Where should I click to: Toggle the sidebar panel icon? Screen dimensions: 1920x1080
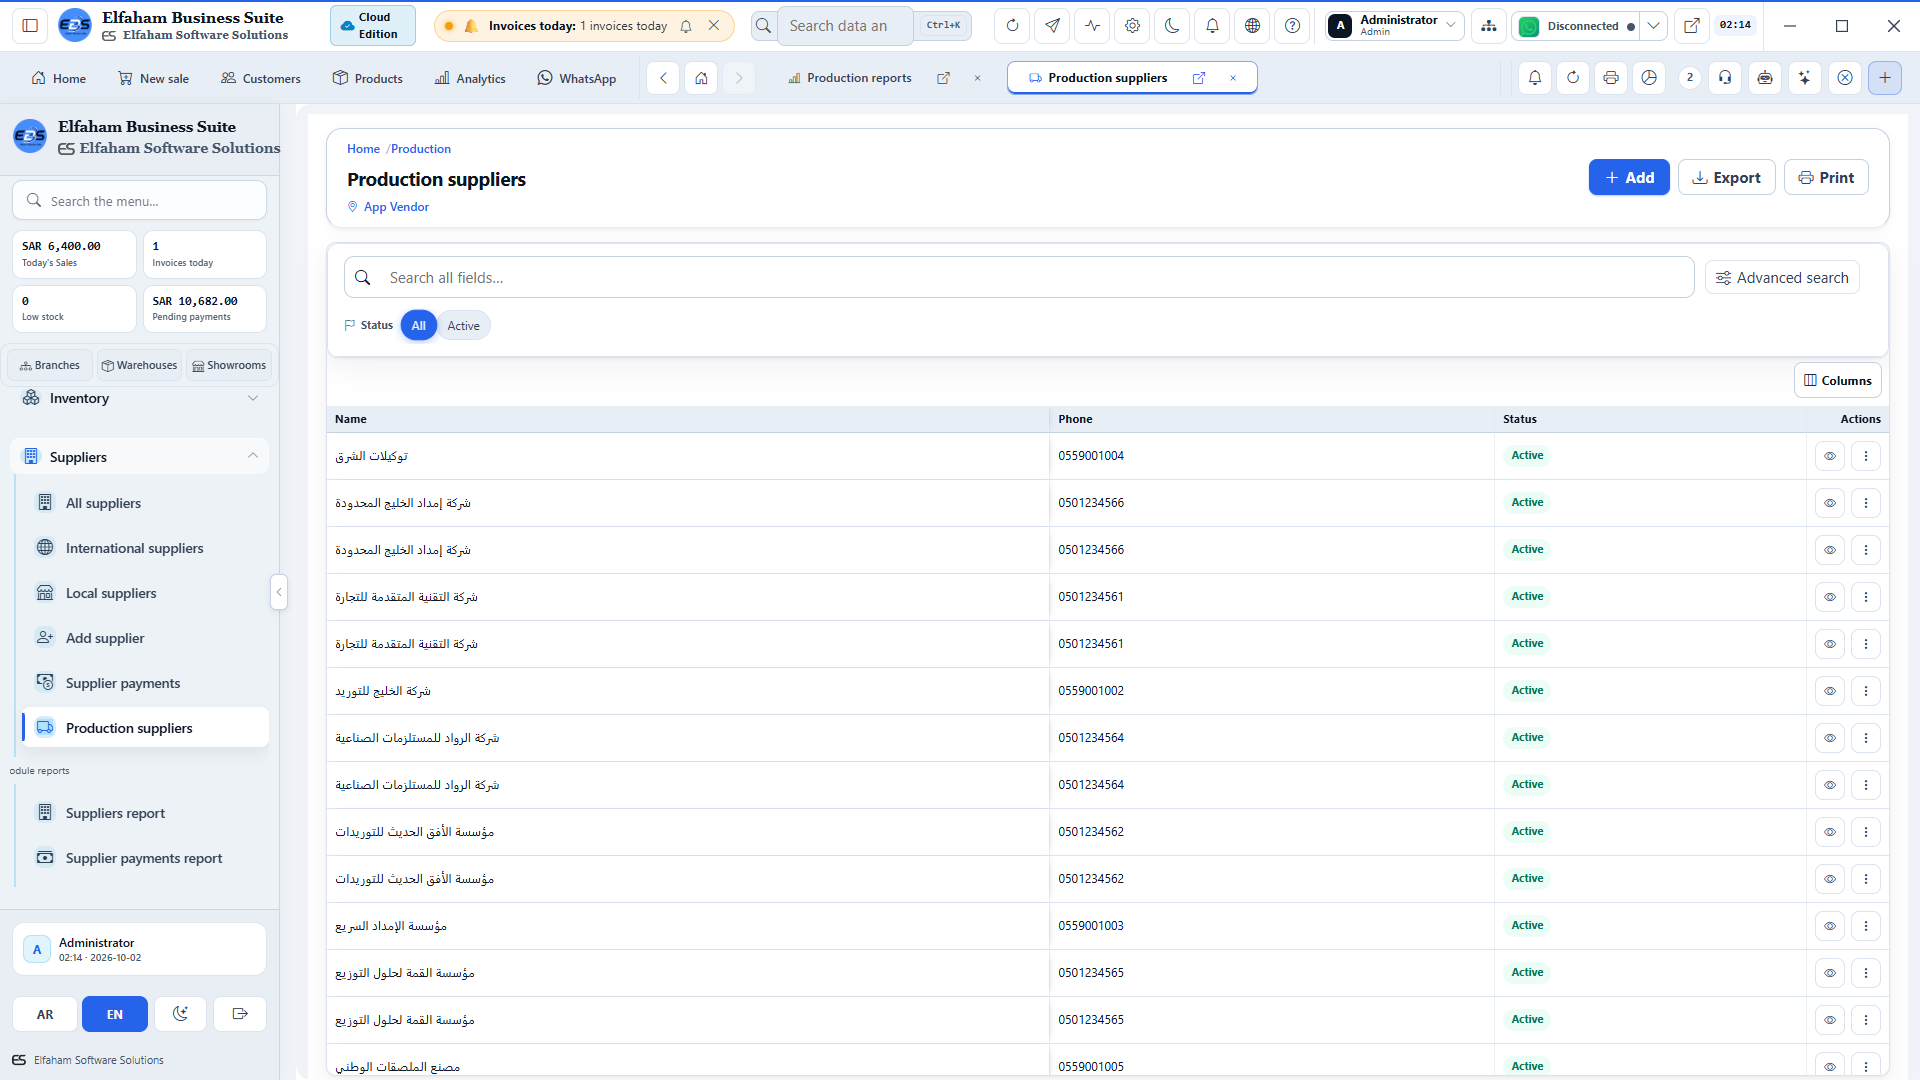(x=30, y=26)
